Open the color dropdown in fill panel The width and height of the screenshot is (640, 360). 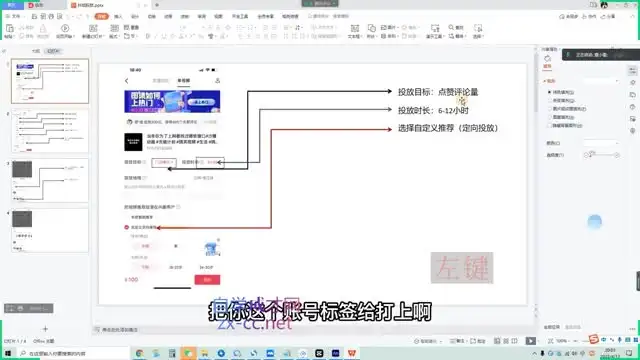(601, 143)
